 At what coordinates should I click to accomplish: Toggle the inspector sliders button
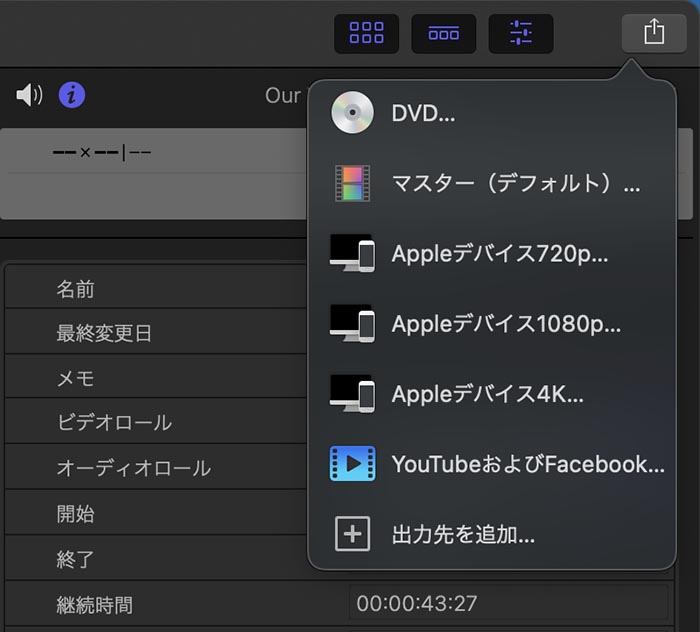(x=521, y=33)
